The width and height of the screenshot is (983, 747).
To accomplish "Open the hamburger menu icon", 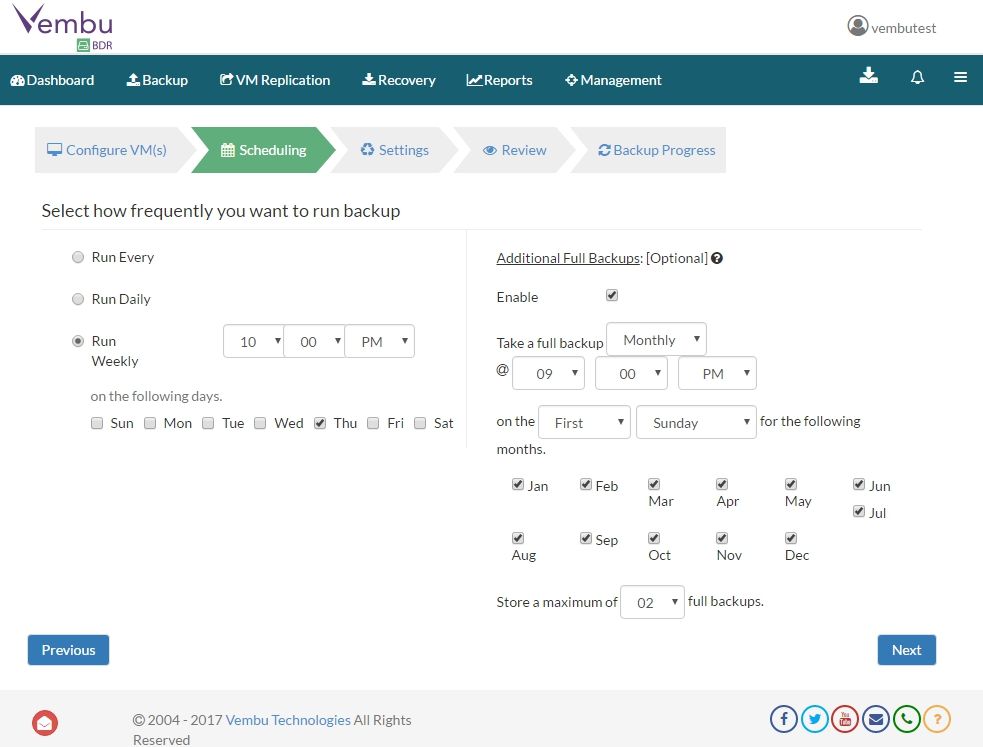I will pos(960,77).
